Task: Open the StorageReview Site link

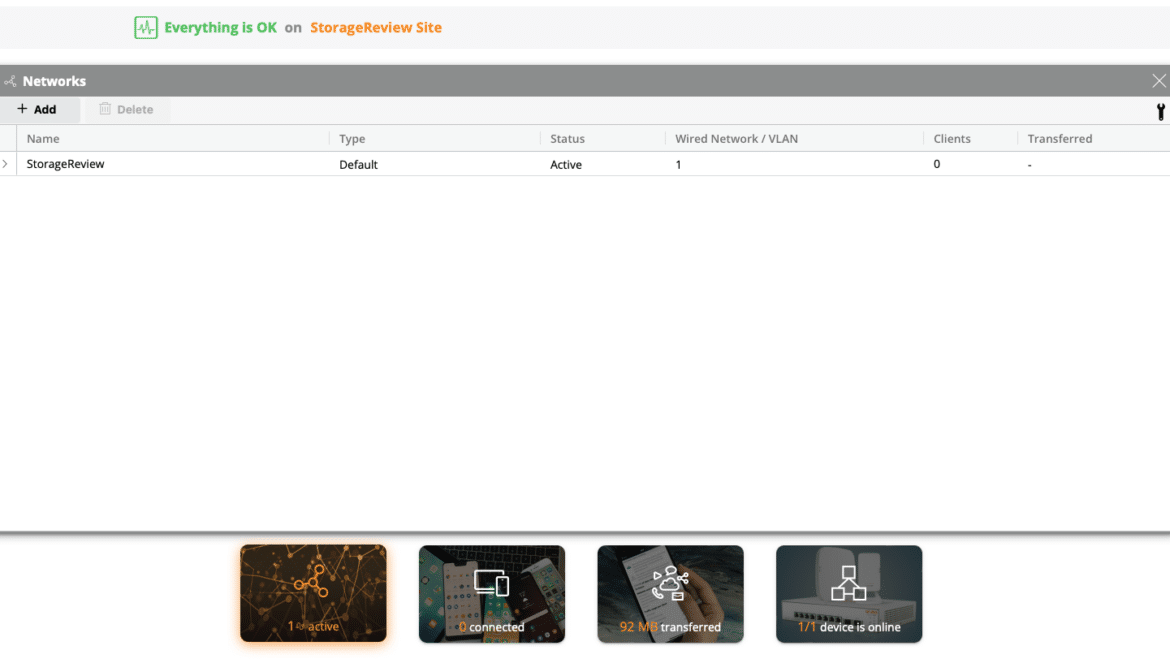Action: [x=375, y=28]
